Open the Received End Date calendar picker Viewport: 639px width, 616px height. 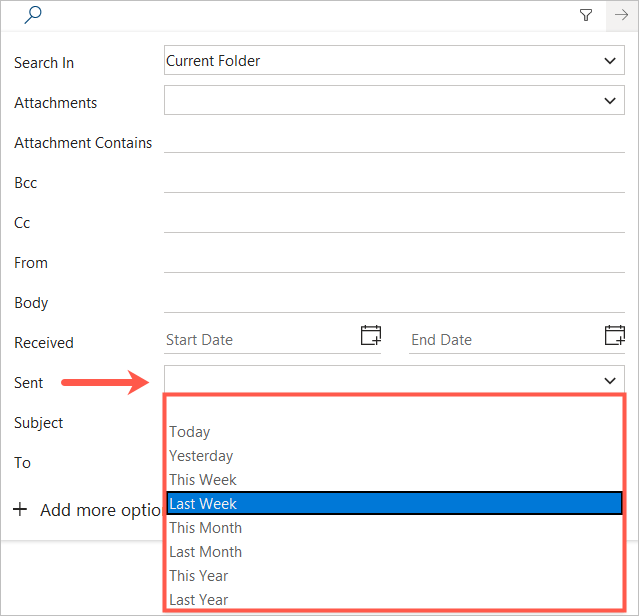615,336
